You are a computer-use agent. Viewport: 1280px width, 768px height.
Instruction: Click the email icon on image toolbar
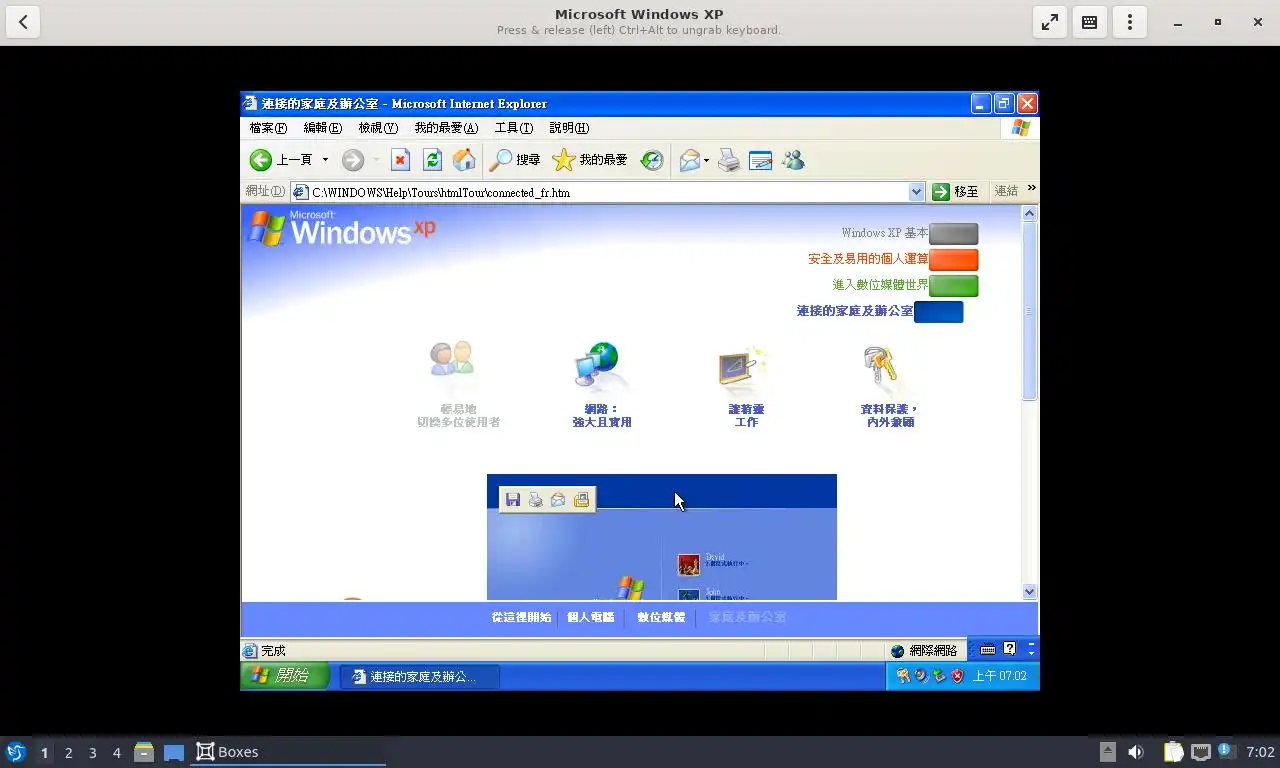pyautogui.click(x=558, y=499)
